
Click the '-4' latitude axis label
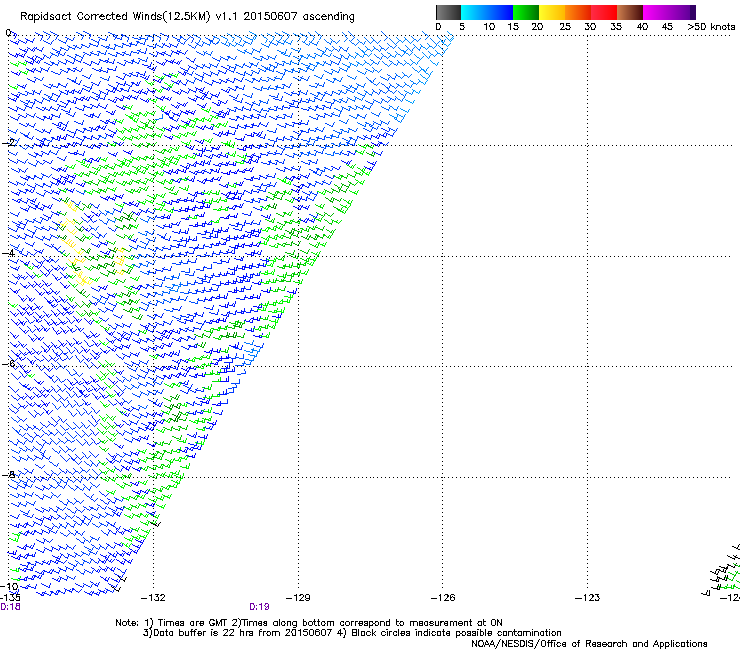click(x=9, y=253)
